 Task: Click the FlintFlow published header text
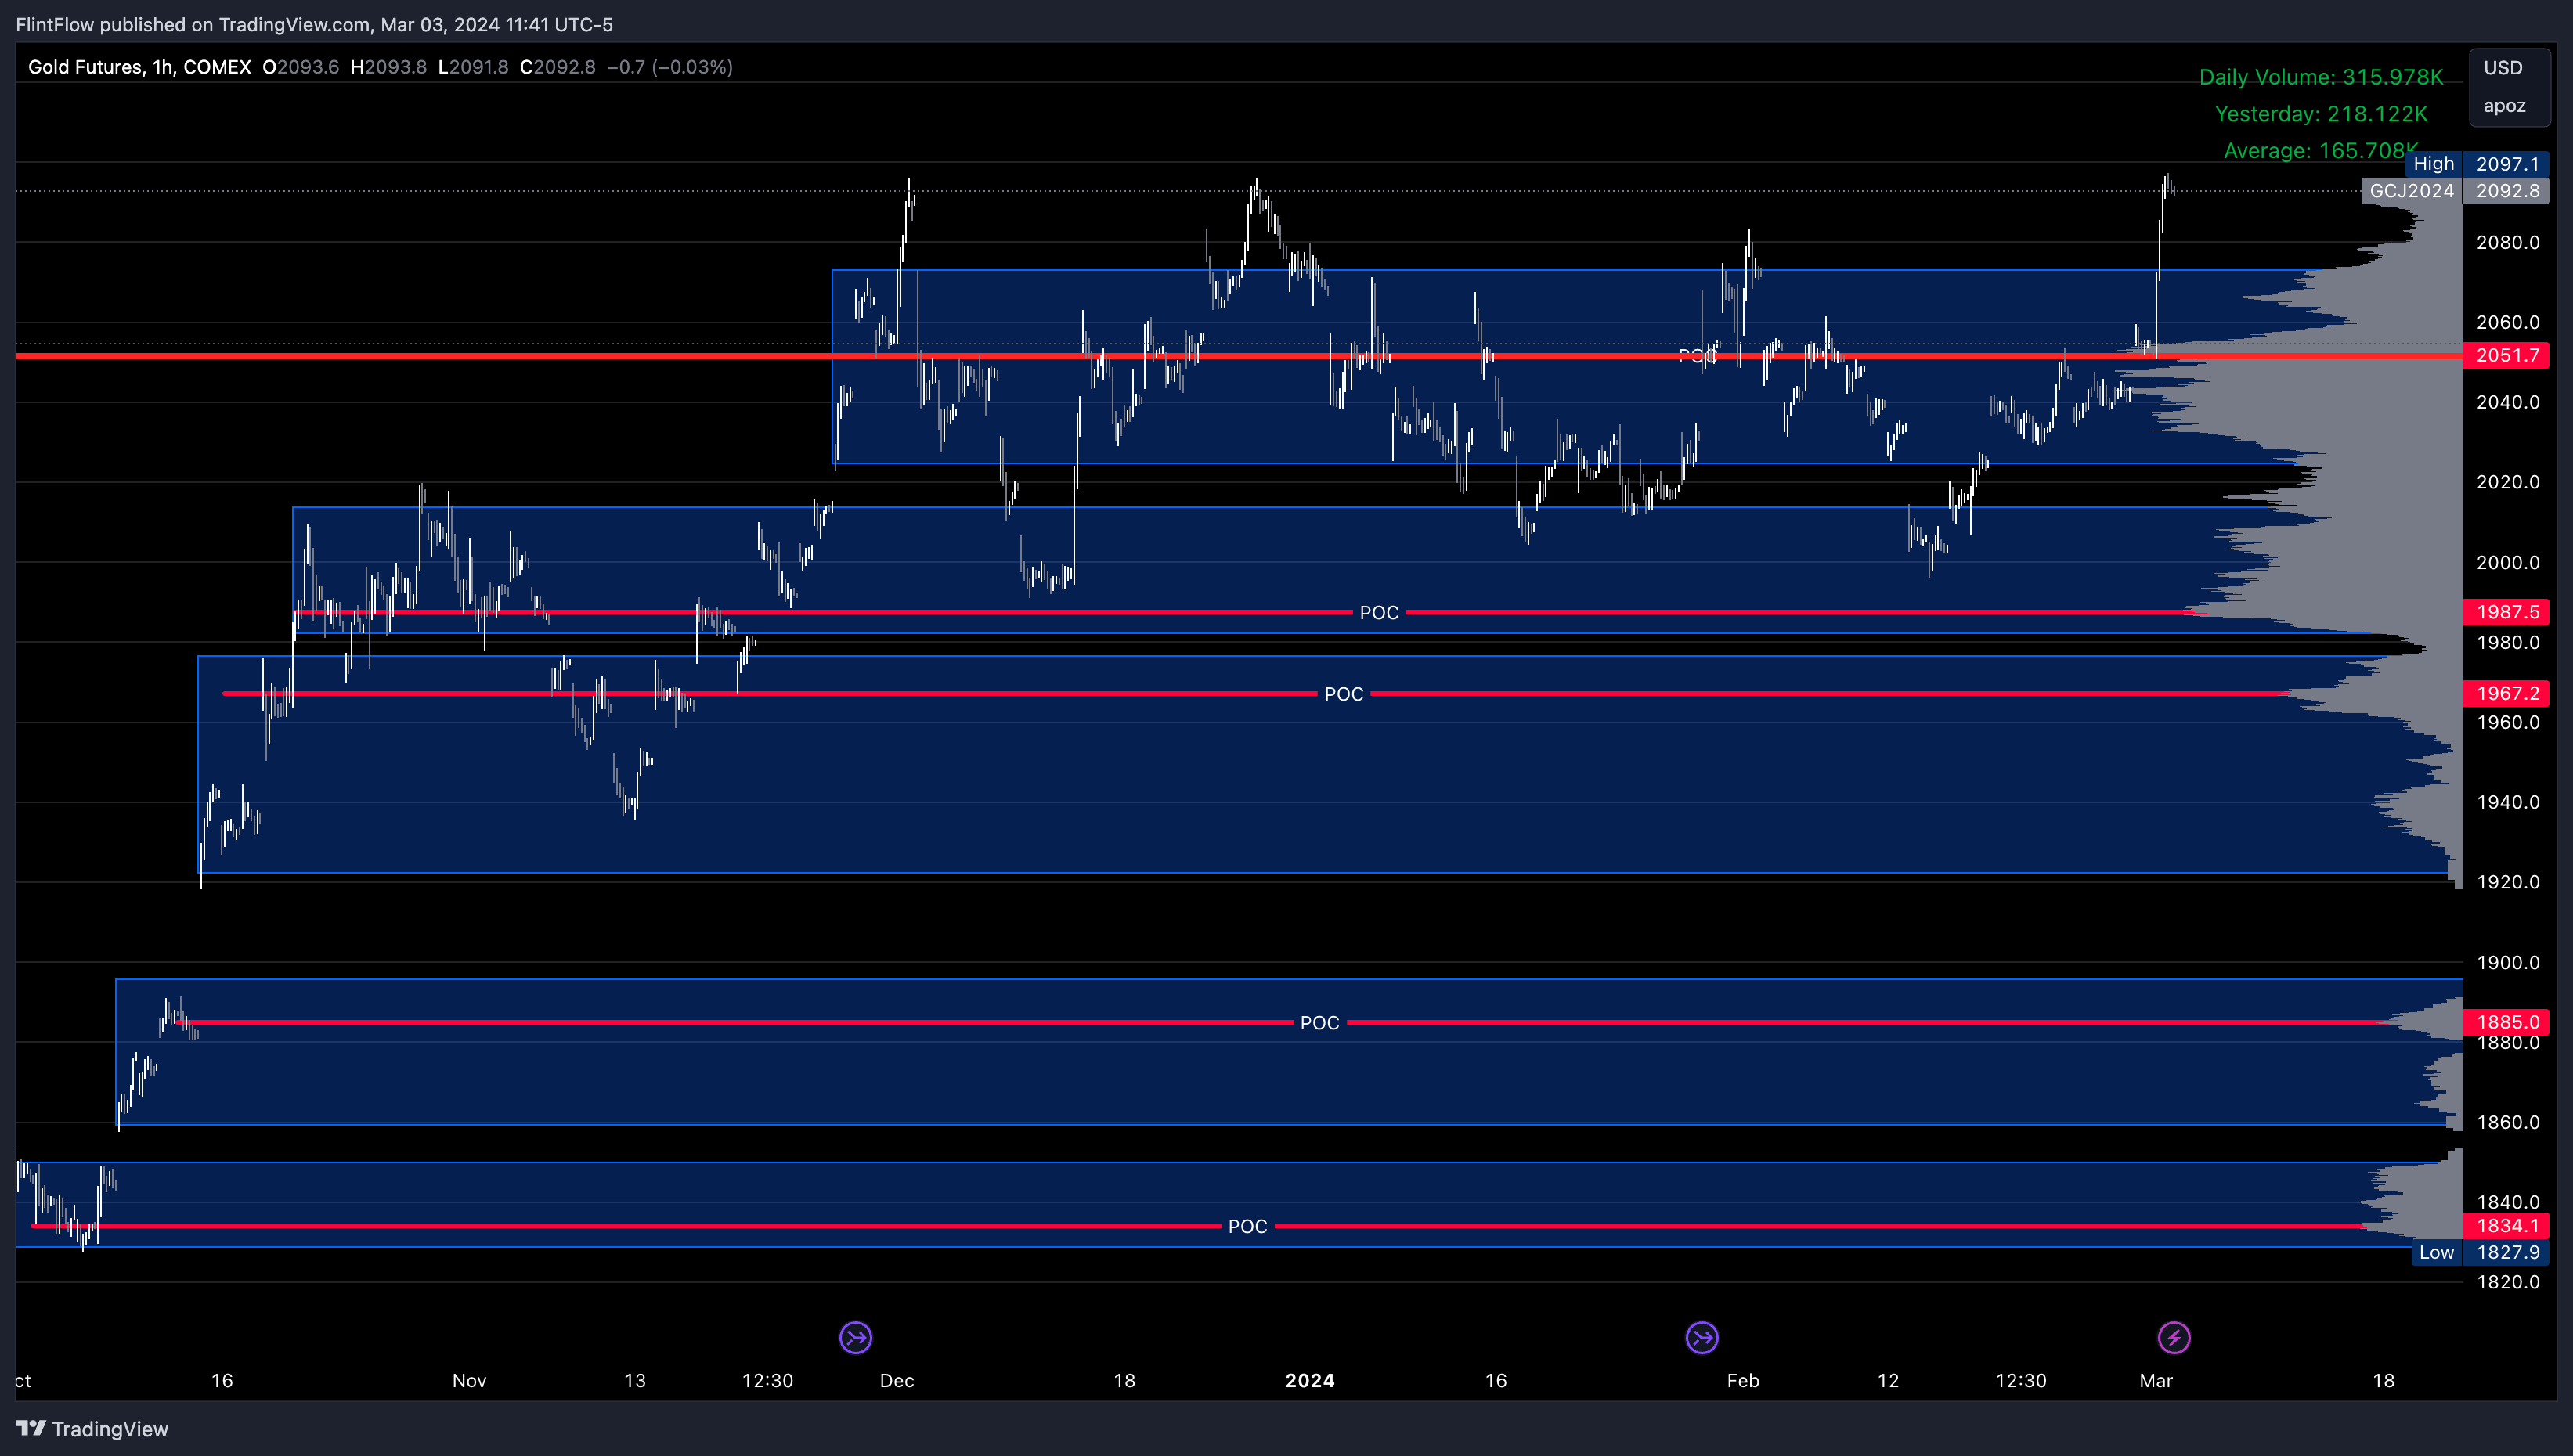[x=314, y=24]
